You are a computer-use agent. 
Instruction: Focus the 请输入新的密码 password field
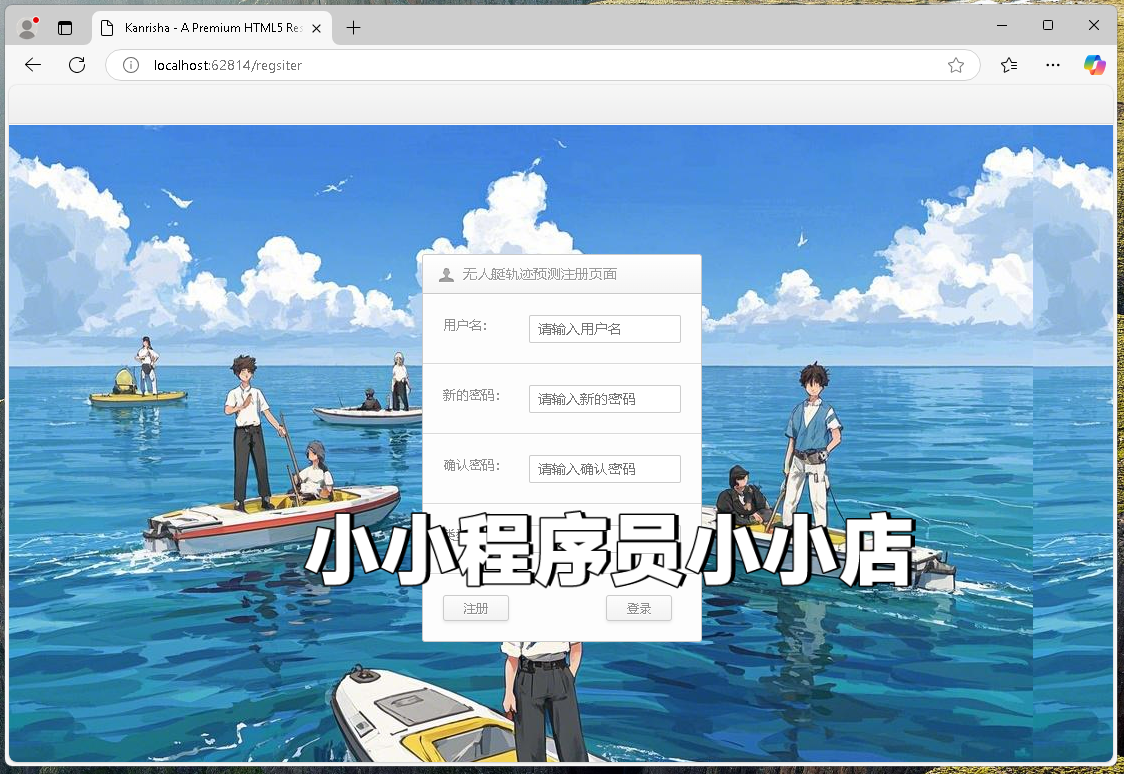click(604, 399)
